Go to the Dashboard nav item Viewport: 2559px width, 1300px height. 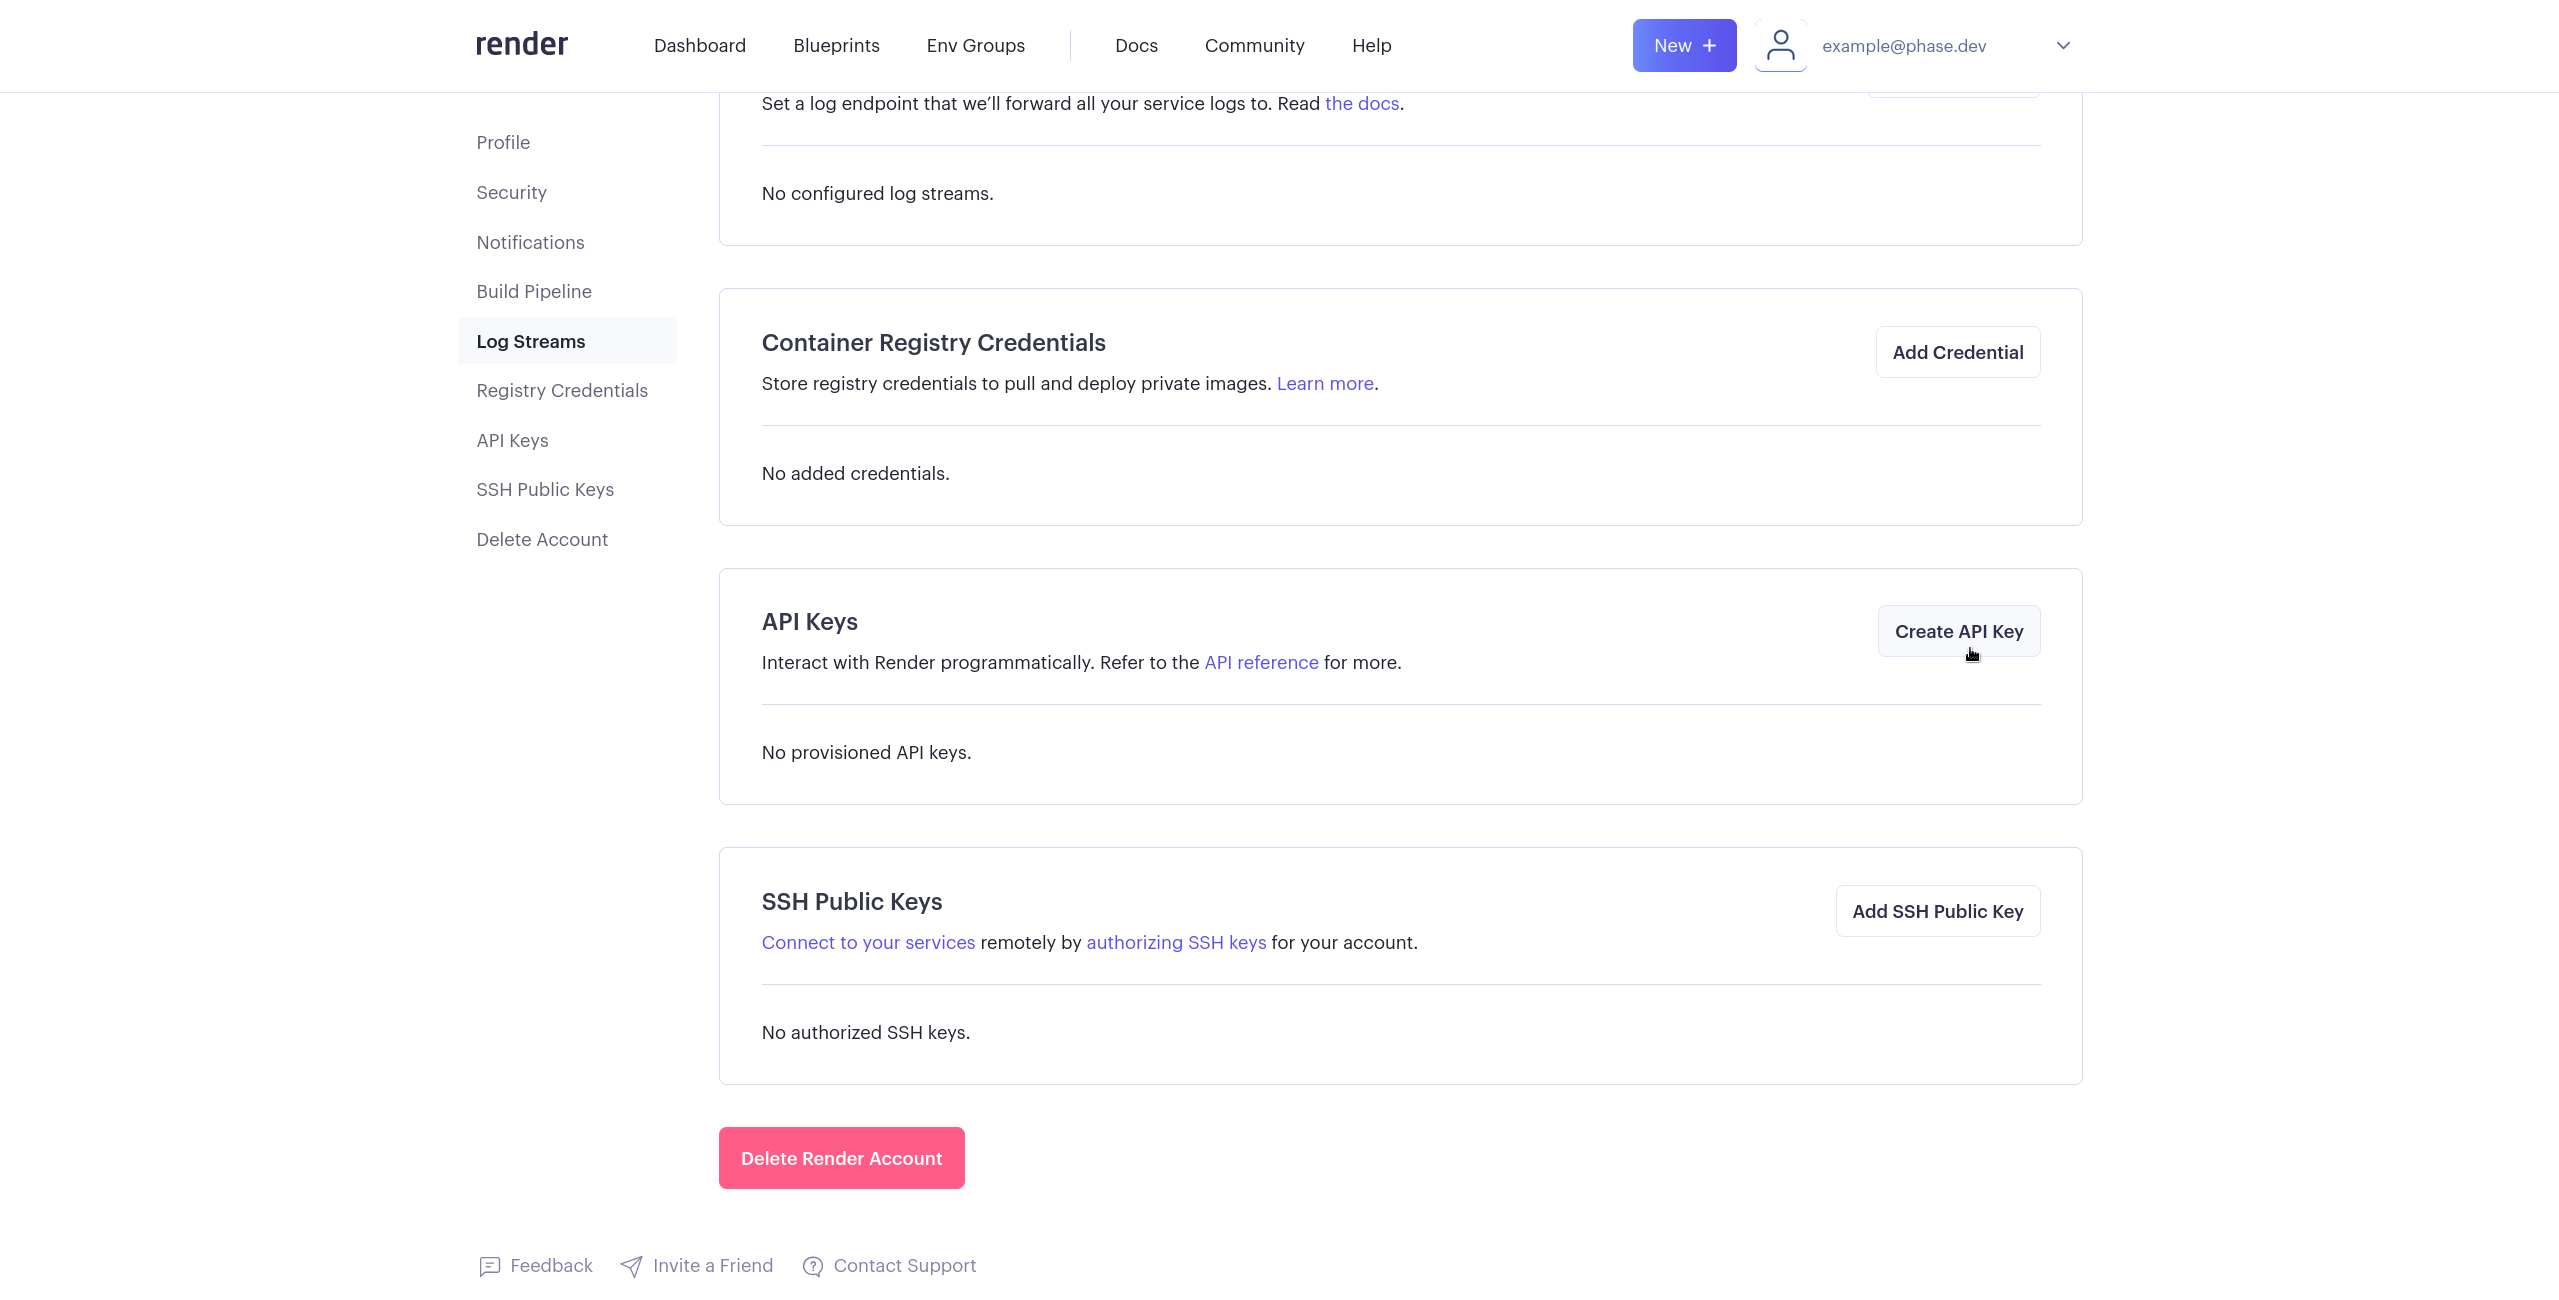(x=699, y=46)
